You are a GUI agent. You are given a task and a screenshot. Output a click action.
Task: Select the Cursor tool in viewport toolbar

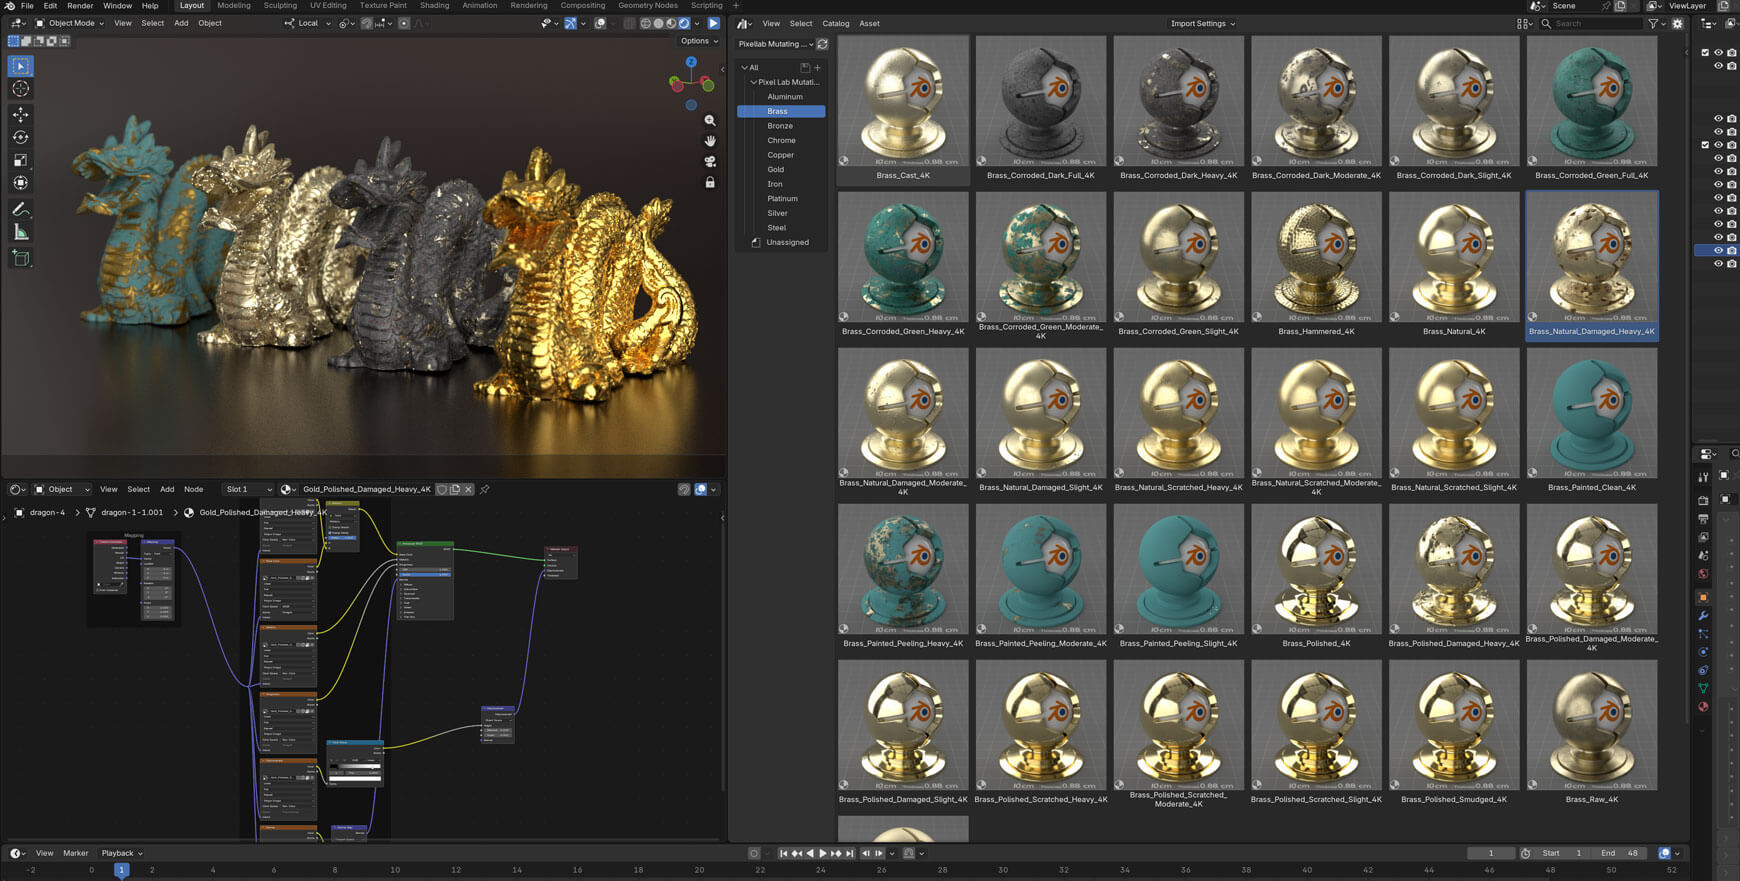[20, 89]
